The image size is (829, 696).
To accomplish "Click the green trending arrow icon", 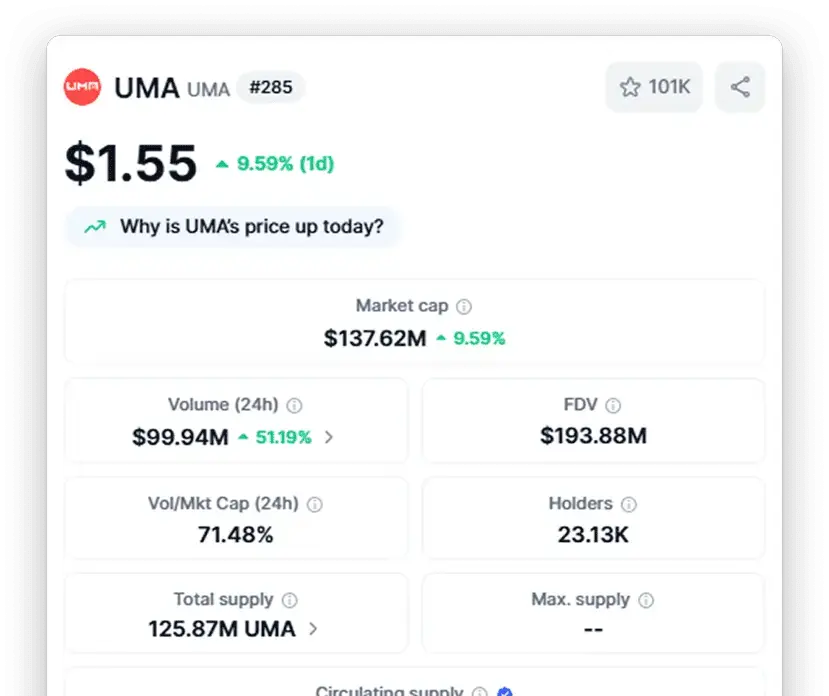I will pos(95,227).
